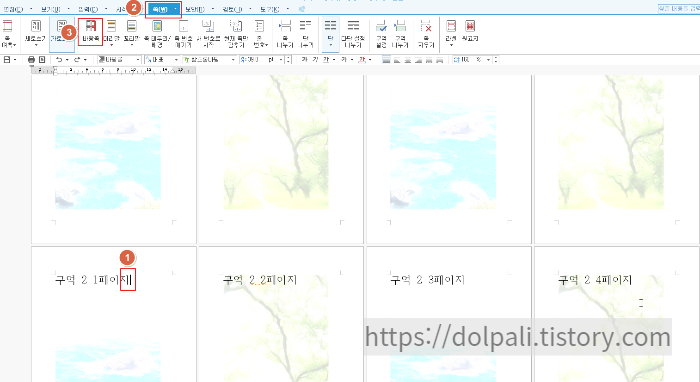This screenshot has height=382, width=700.
Task: Adjust font size with the stepper
Action: coord(288,59)
